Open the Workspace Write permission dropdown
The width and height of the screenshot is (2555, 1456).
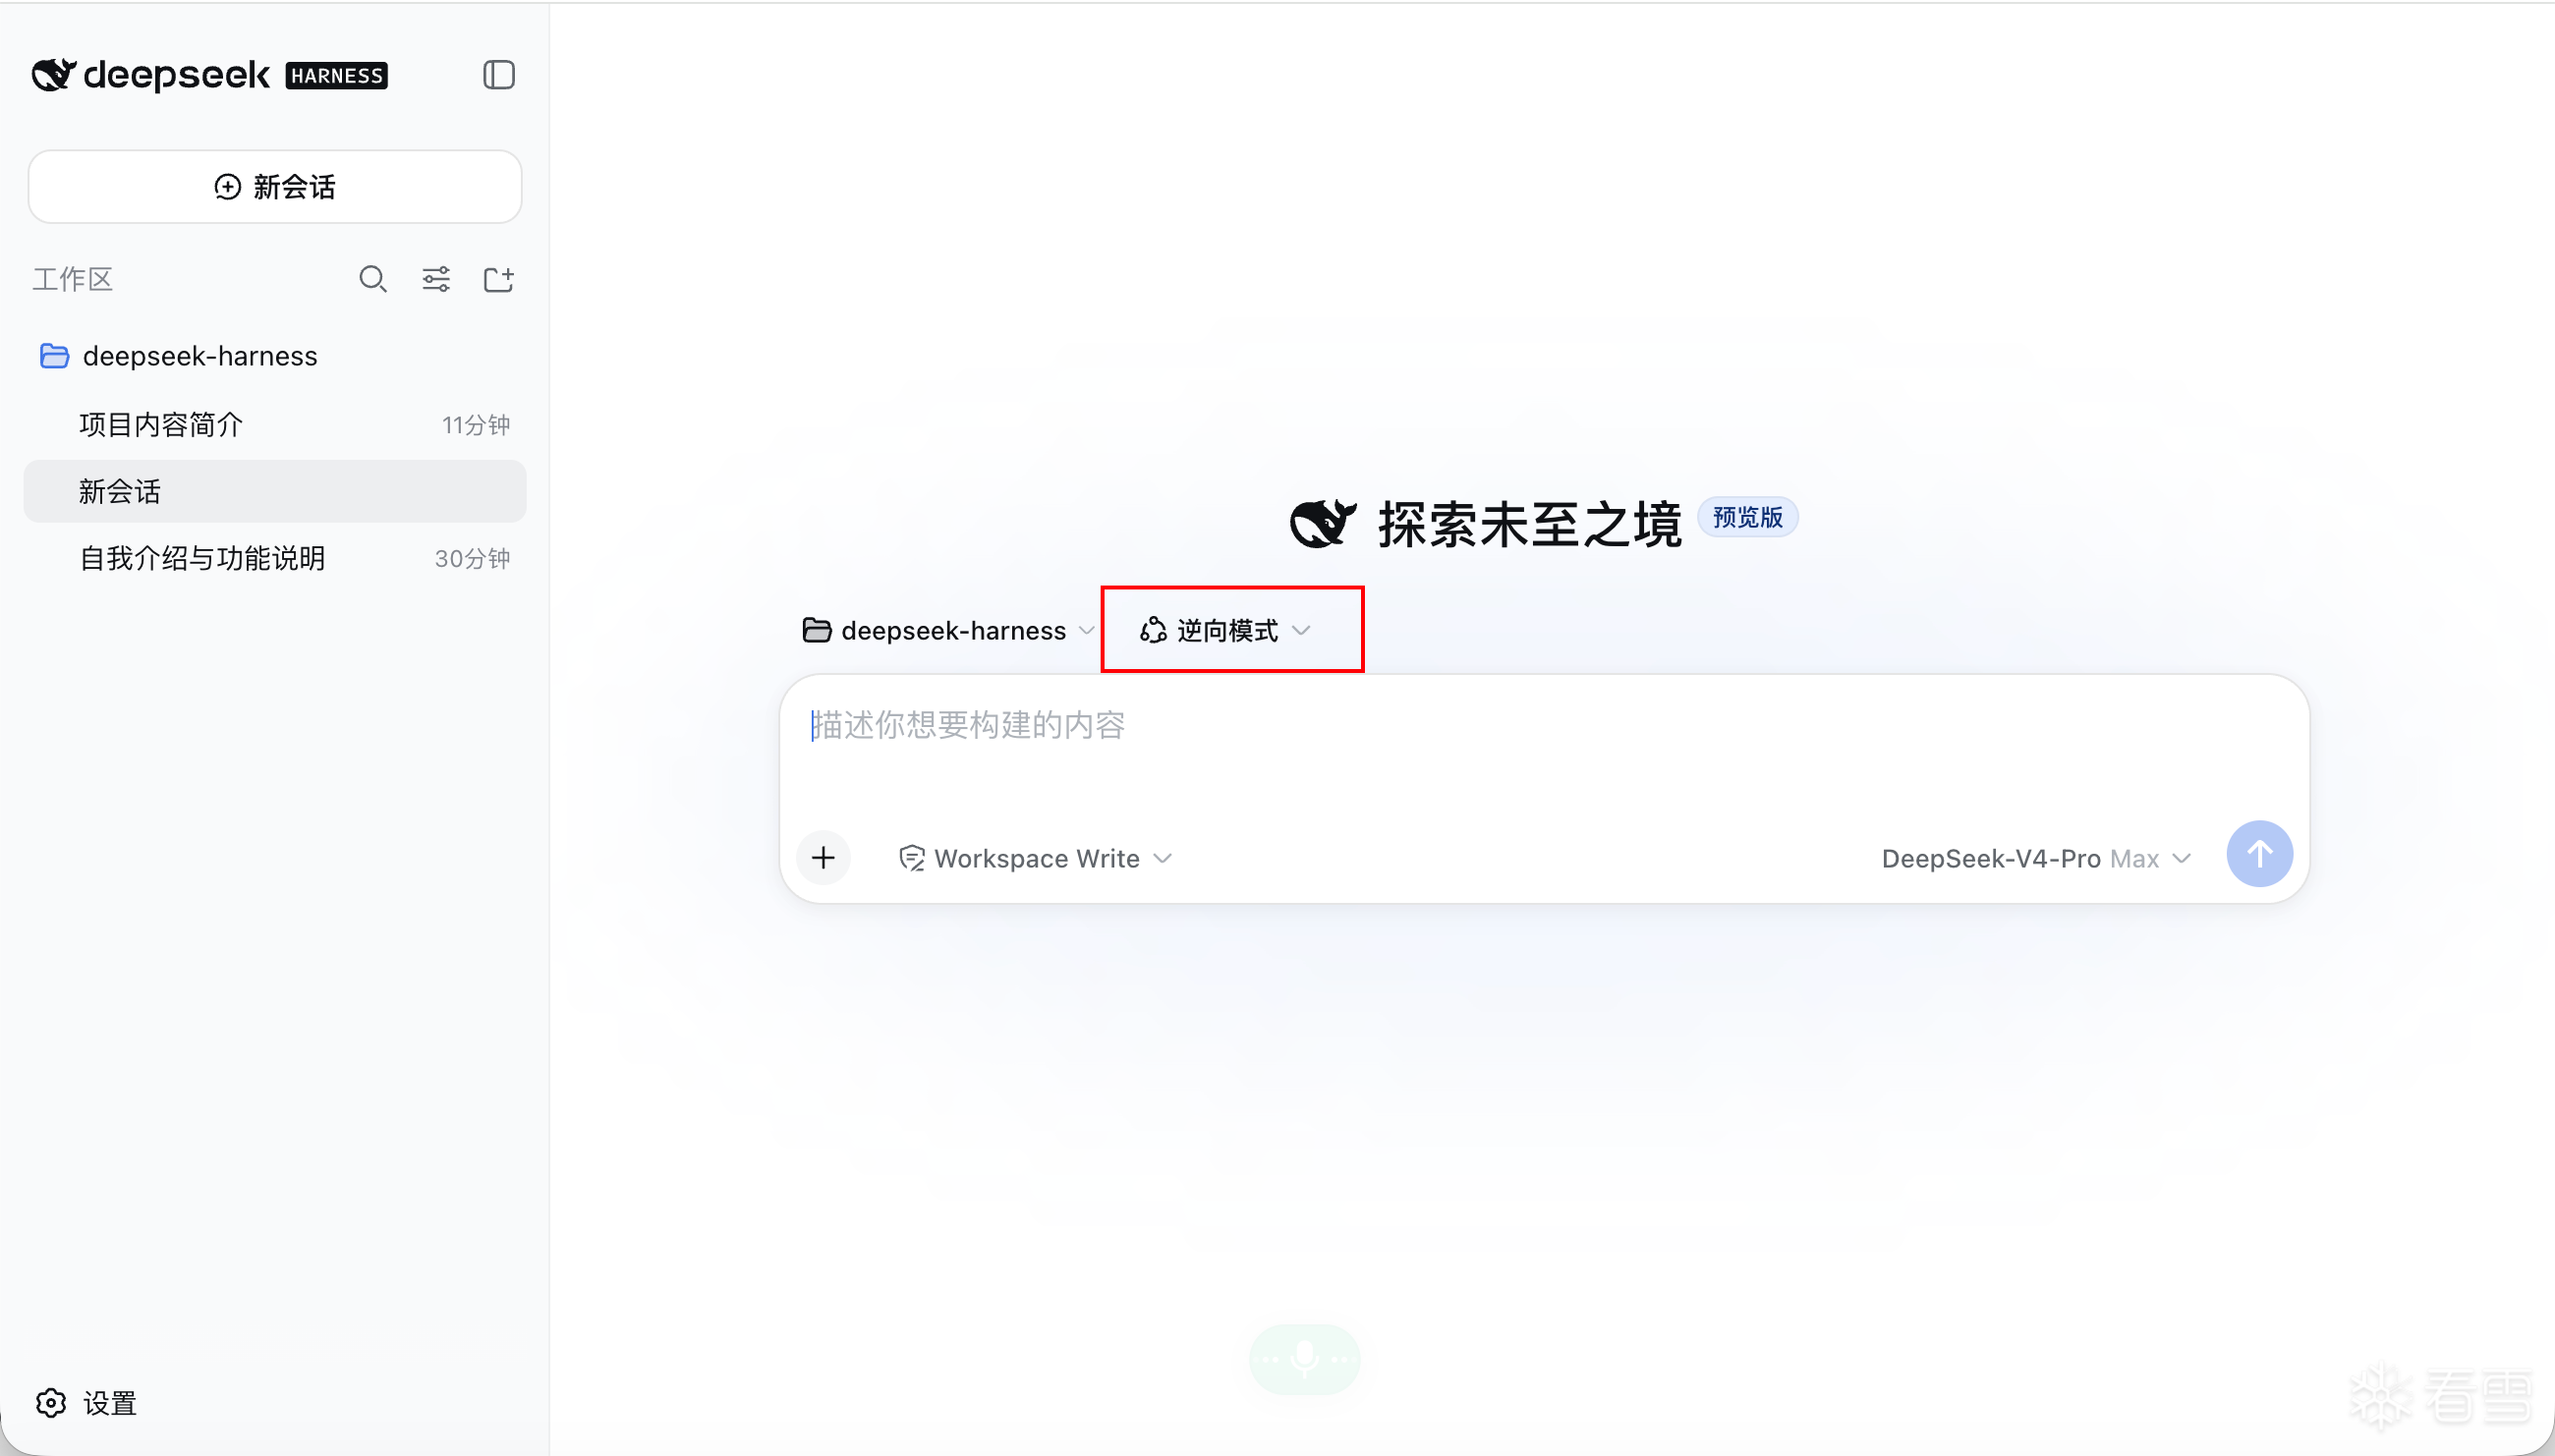1036,859
